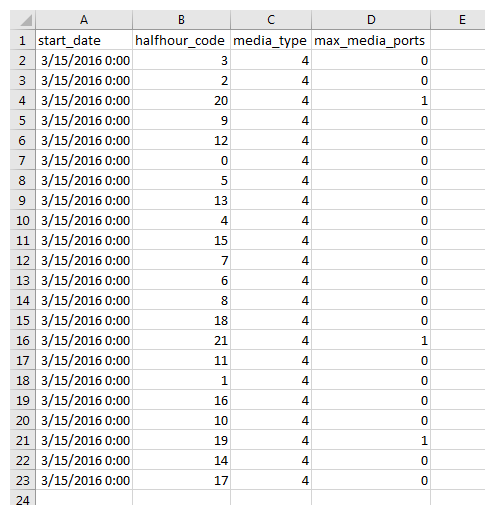The height and width of the screenshot is (513, 492).
Task: Select row 4 header
Action: pyautogui.click(x=23, y=100)
